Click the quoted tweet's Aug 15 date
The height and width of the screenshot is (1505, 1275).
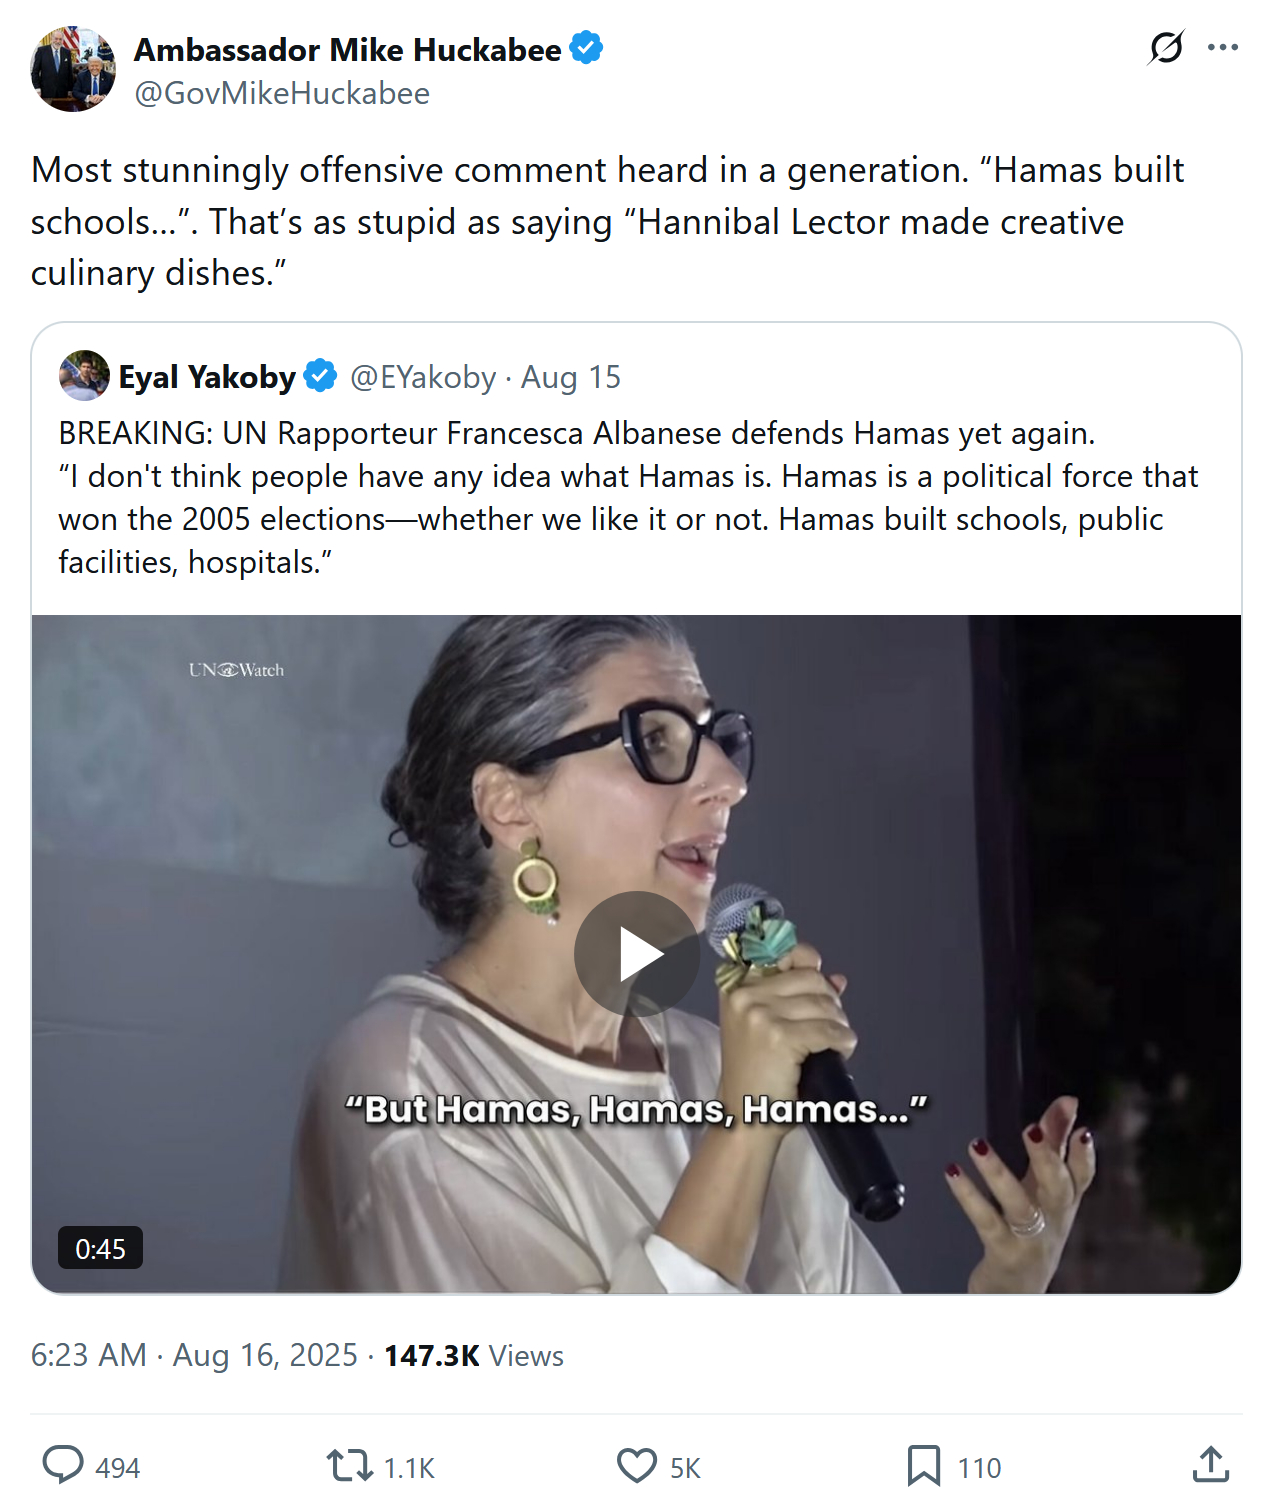[x=570, y=377]
